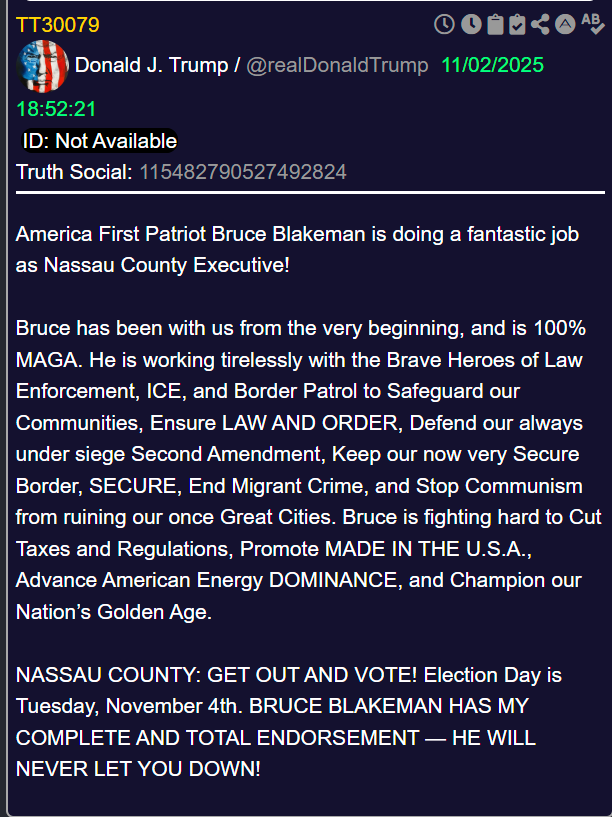Click the 18:52:21 timestamp
The width and height of the screenshot is (612, 817).
coord(56,109)
